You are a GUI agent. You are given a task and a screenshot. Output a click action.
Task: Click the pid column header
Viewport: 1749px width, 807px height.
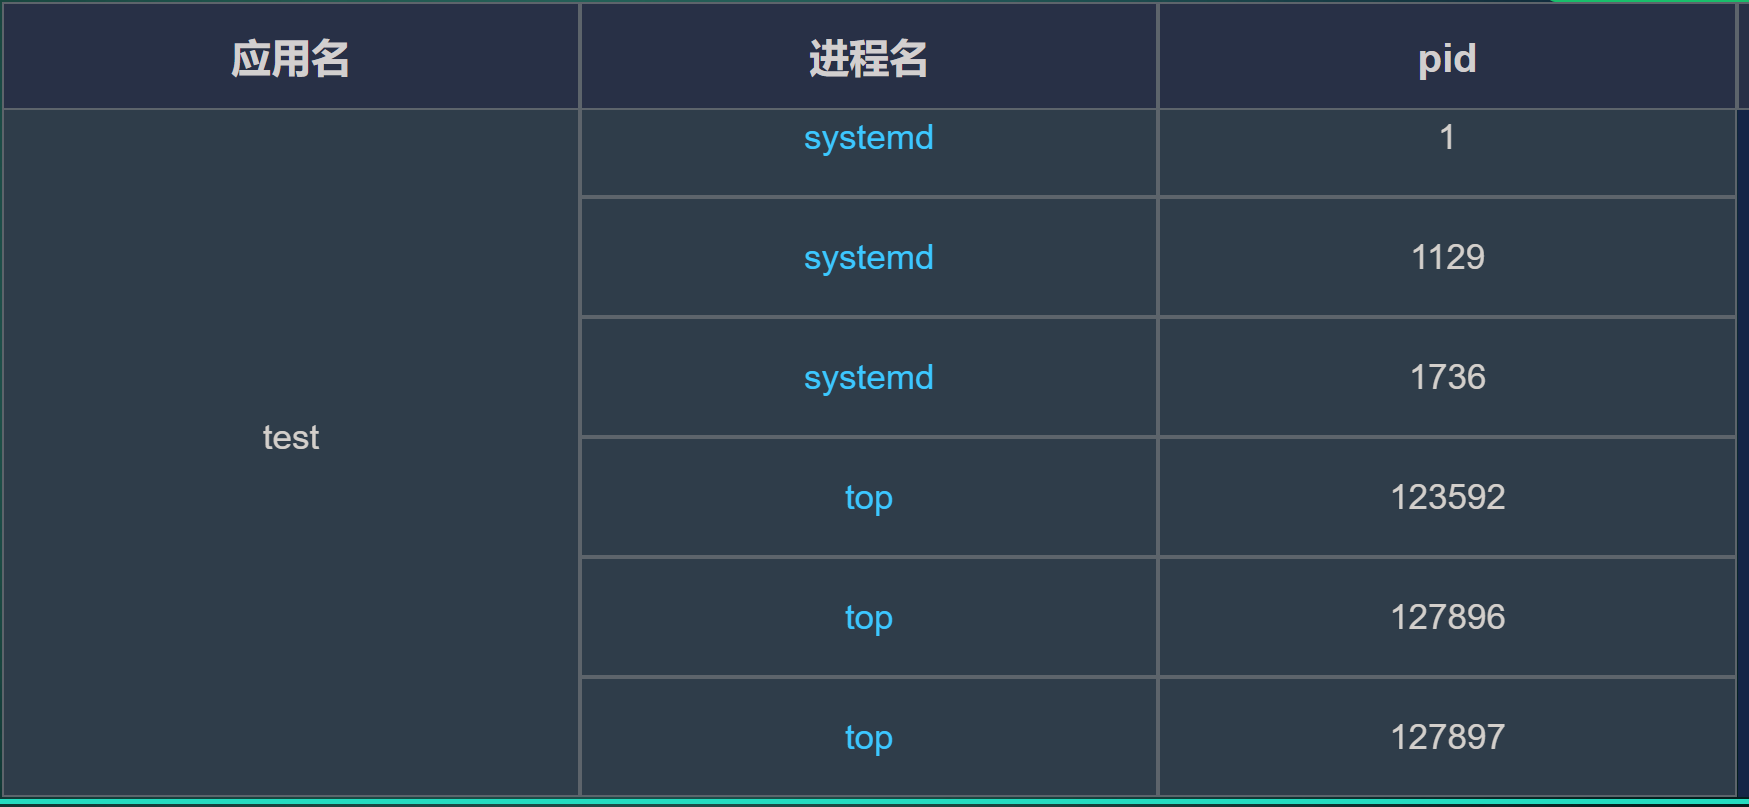(1447, 58)
